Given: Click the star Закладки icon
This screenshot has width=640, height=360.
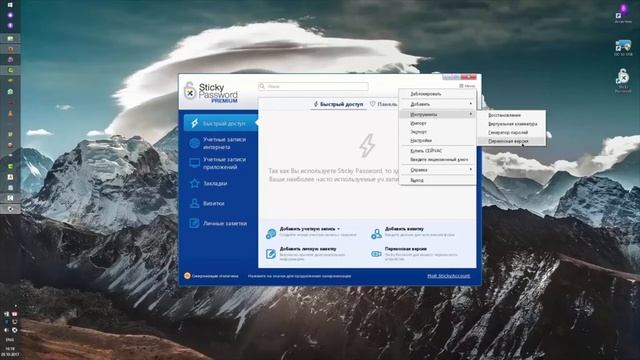Looking at the screenshot, I should 195,183.
